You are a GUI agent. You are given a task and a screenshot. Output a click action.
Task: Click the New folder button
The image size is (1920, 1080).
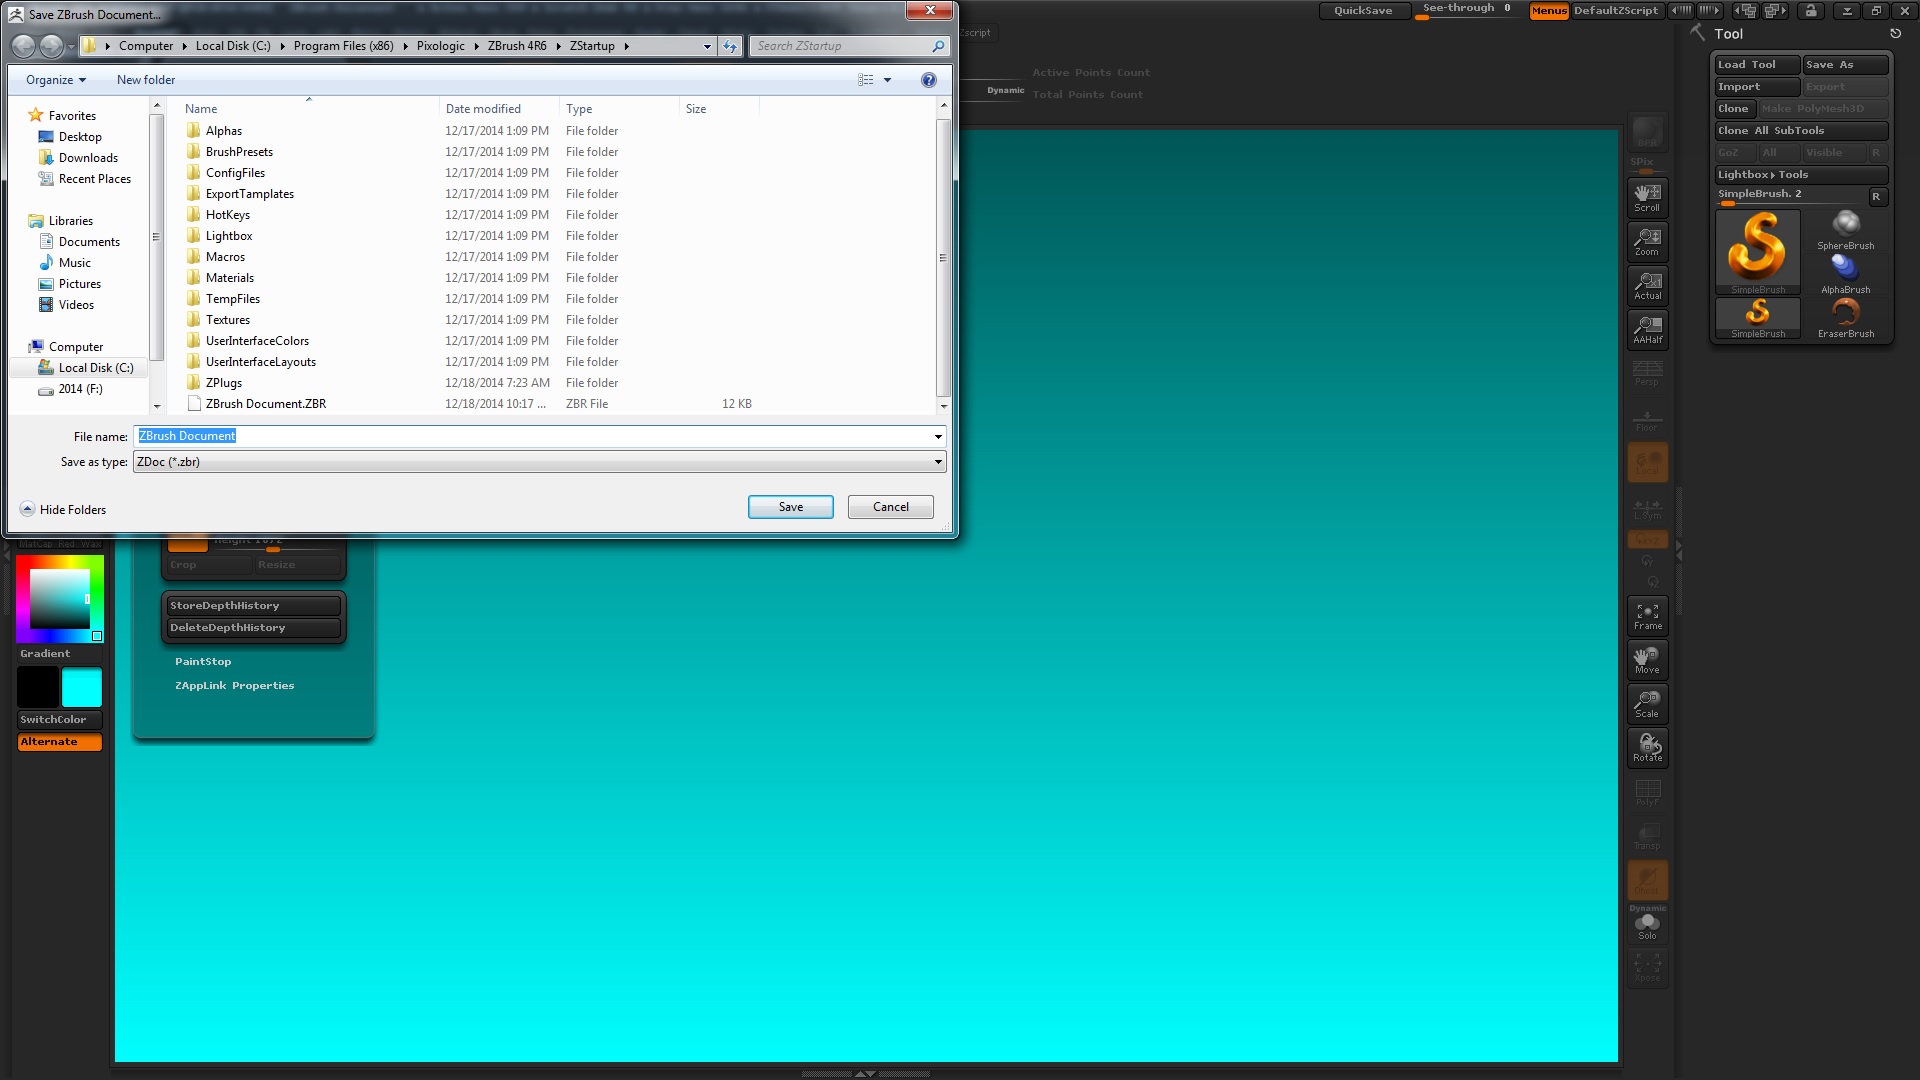pyautogui.click(x=146, y=80)
